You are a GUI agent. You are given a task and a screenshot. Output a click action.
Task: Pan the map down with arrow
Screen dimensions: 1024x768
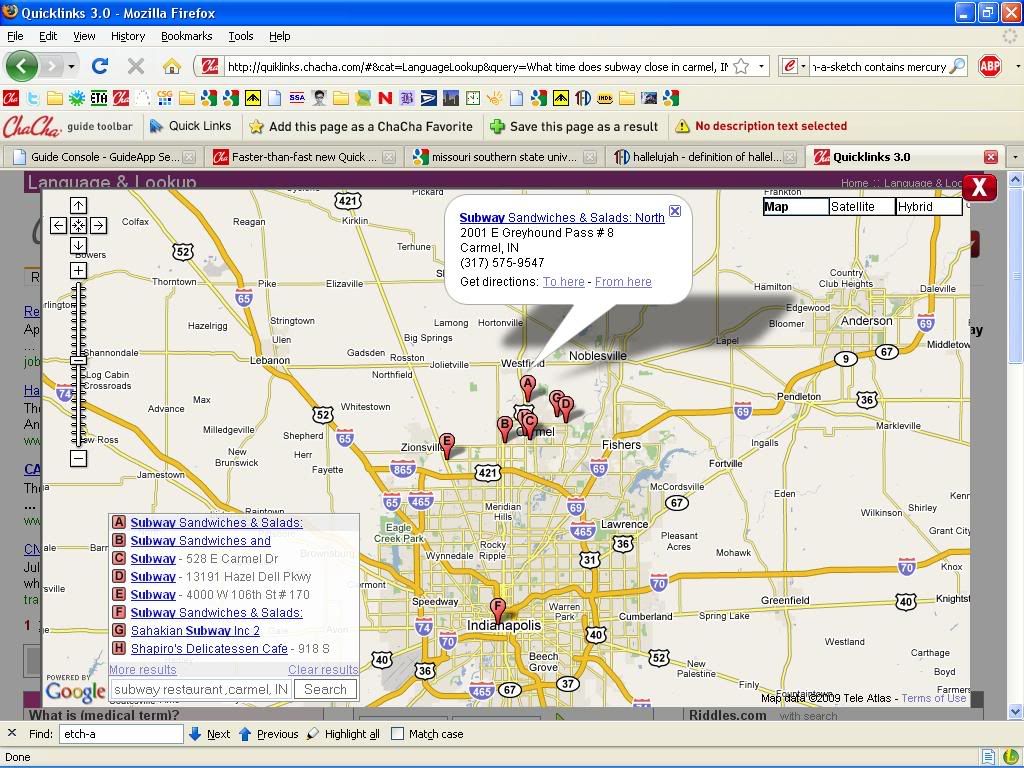click(x=78, y=246)
